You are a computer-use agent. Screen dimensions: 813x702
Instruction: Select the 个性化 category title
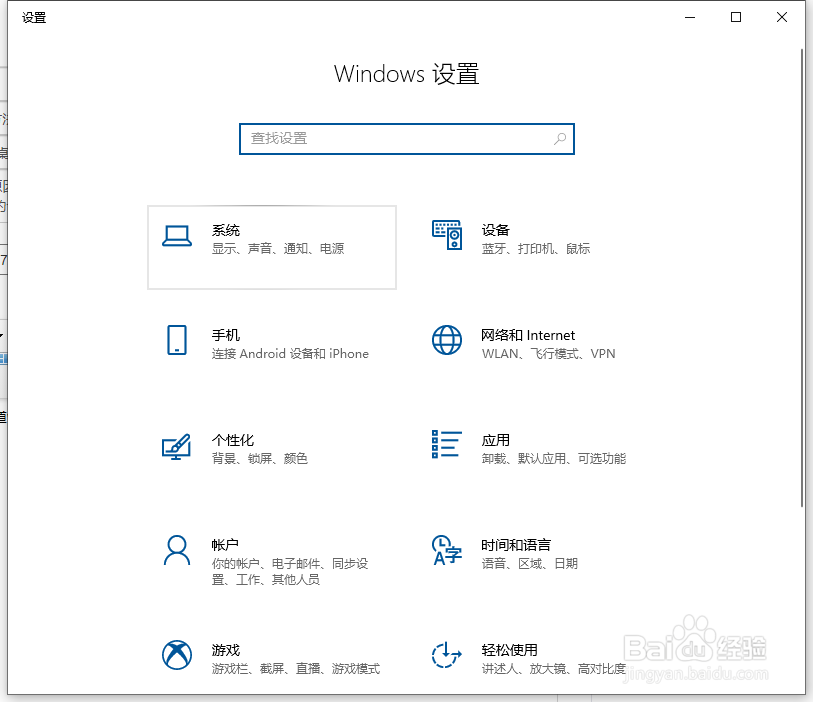233,440
